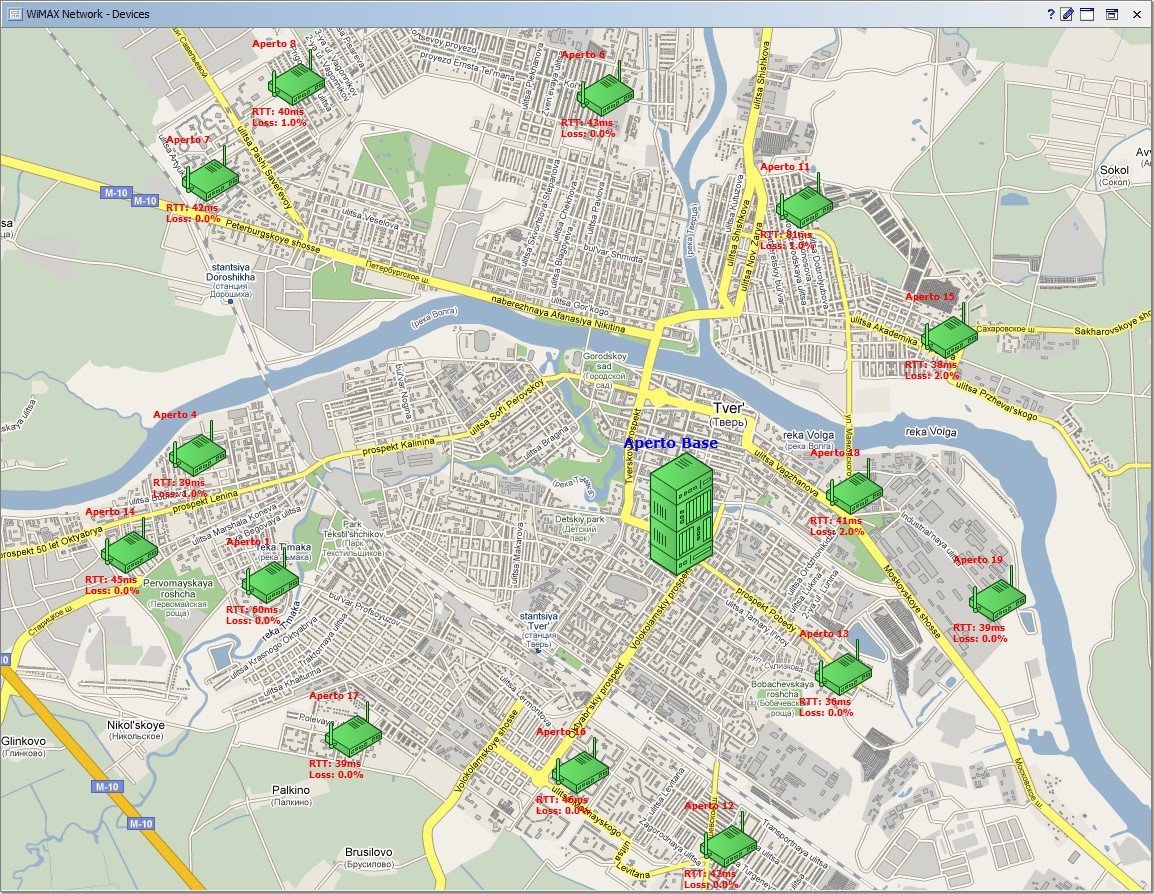Click the panel icon left of WiMAX Network title
The height and width of the screenshot is (894, 1154).
pyautogui.click(x=15, y=14)
